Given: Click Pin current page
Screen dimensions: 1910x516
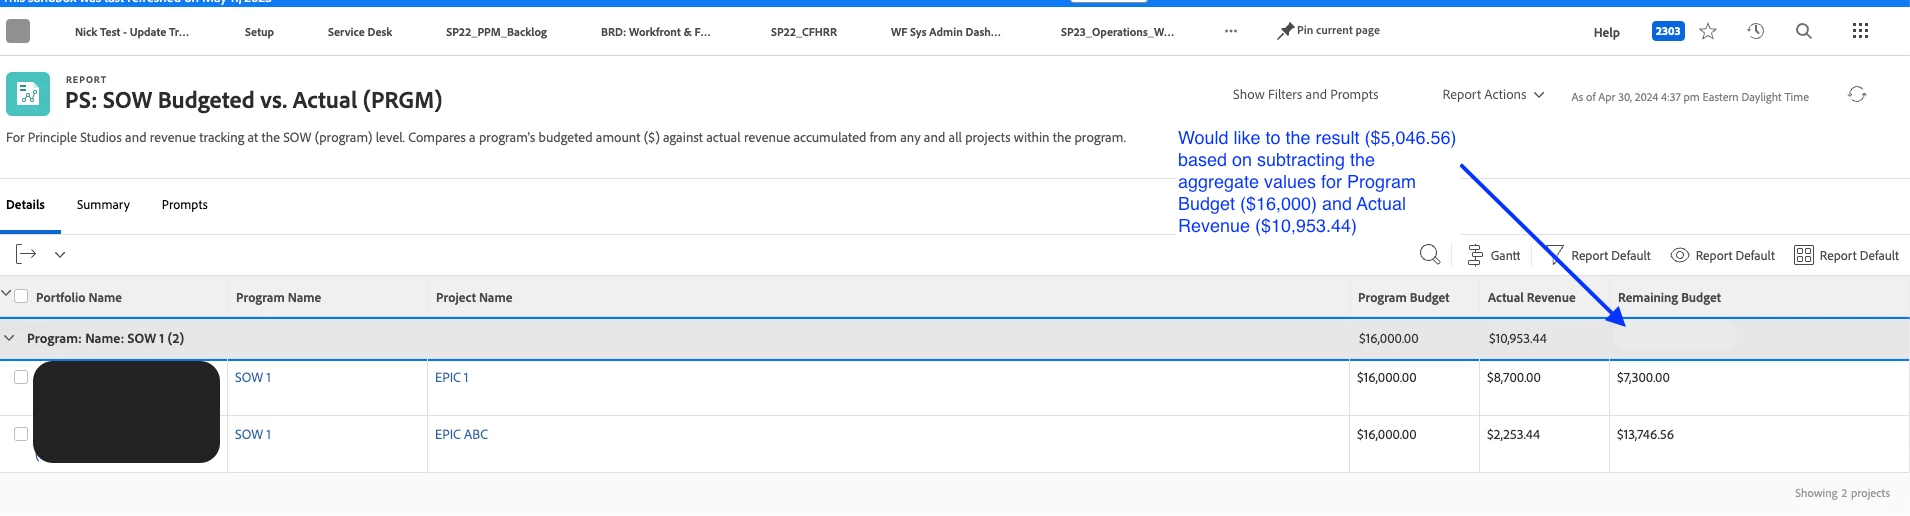Looking at the screenshot, I should pos(1338,31).
